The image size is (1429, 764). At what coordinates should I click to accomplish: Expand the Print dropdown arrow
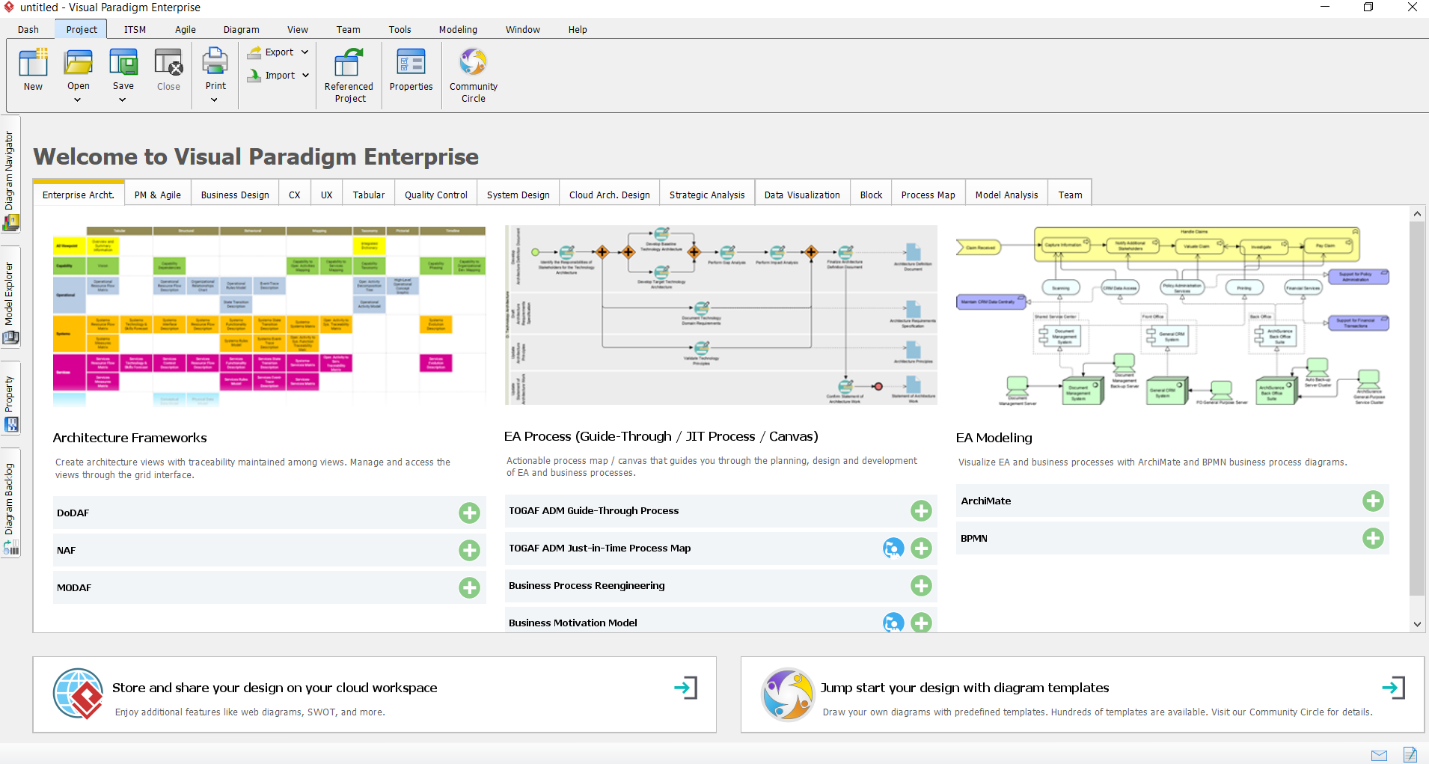pos(215,100)
